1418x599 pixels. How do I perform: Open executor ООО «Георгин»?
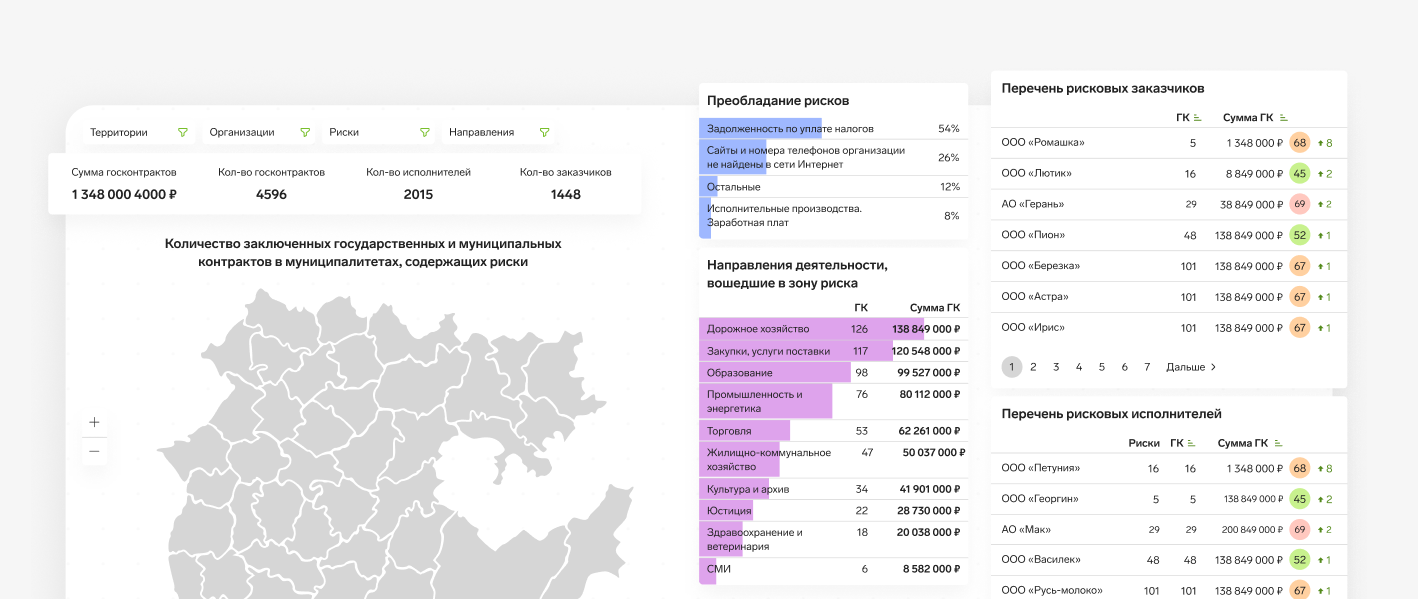click(1040, 499)
